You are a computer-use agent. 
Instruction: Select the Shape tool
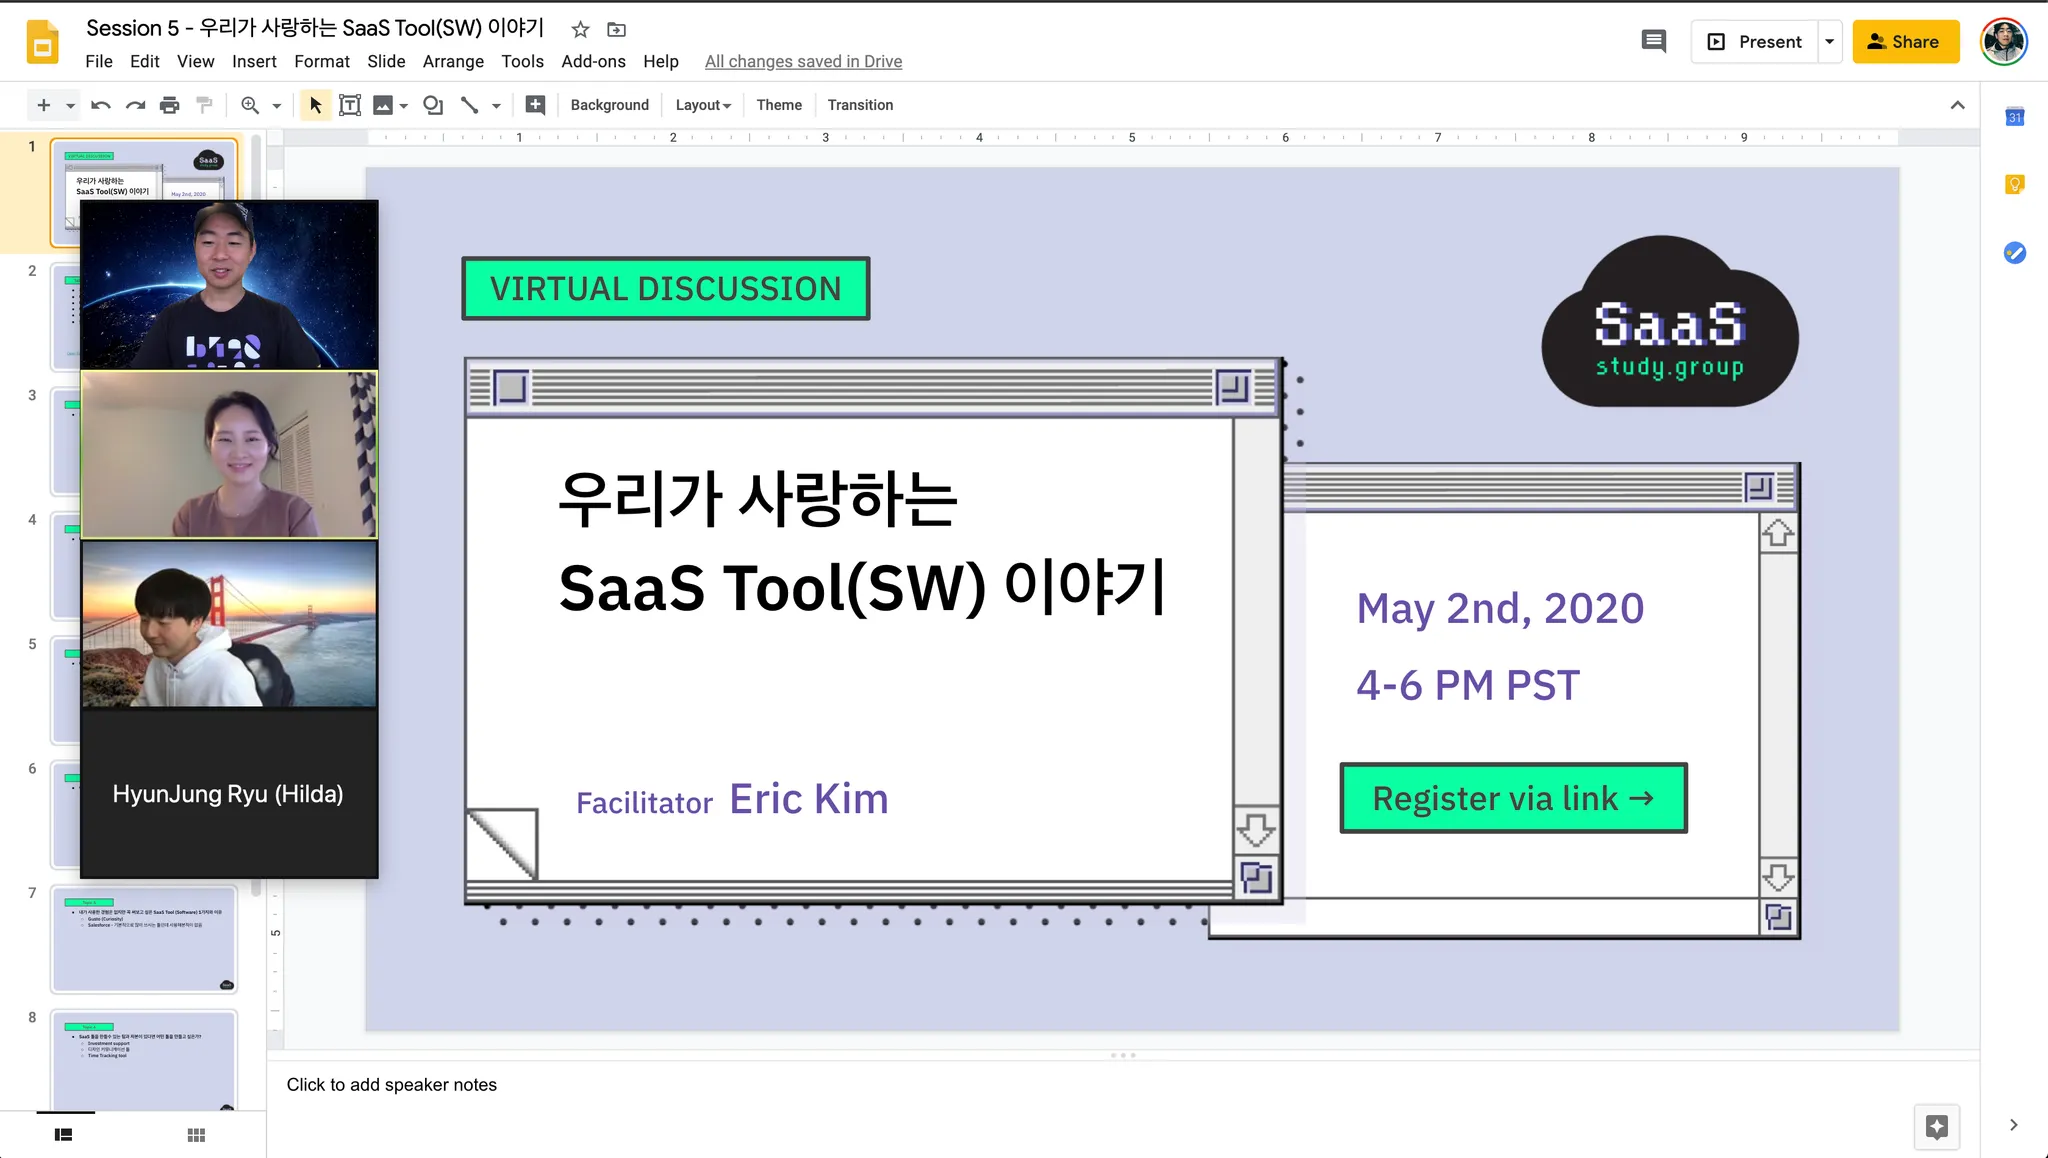433,105
